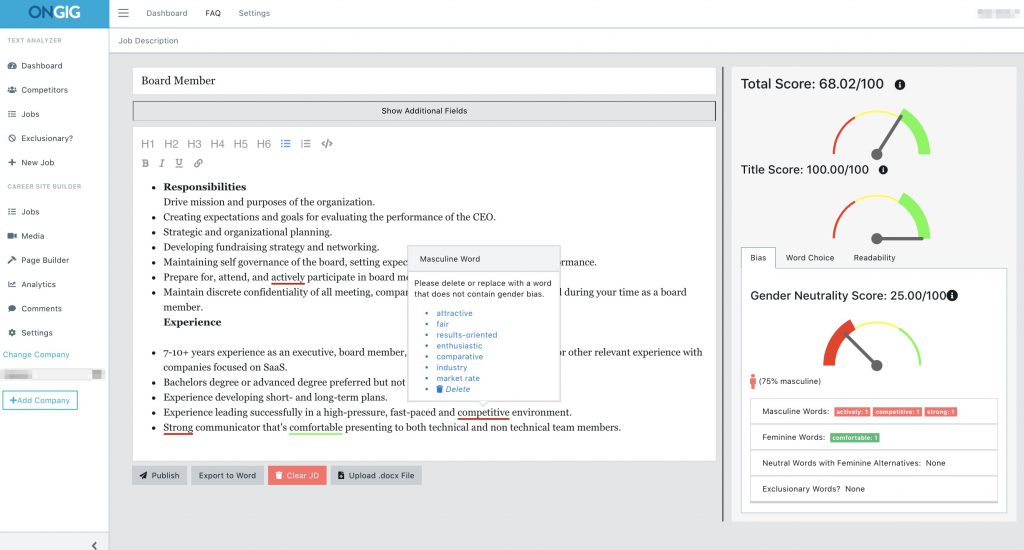Open Media in the sidebar
Screen dimensions: 1024x550
tap(26, 236)
